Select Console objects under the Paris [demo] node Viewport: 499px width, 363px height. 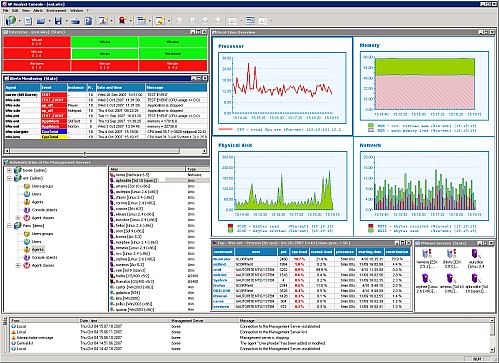[44, 257]
